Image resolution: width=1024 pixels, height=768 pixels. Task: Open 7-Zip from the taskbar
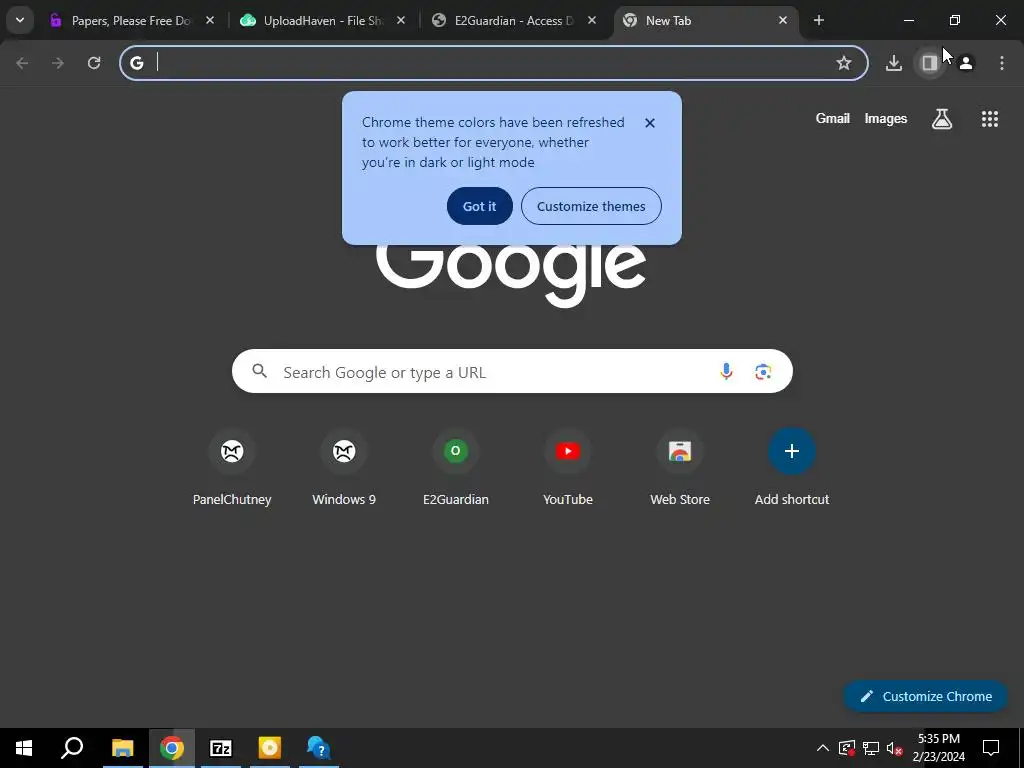point(221,748)
